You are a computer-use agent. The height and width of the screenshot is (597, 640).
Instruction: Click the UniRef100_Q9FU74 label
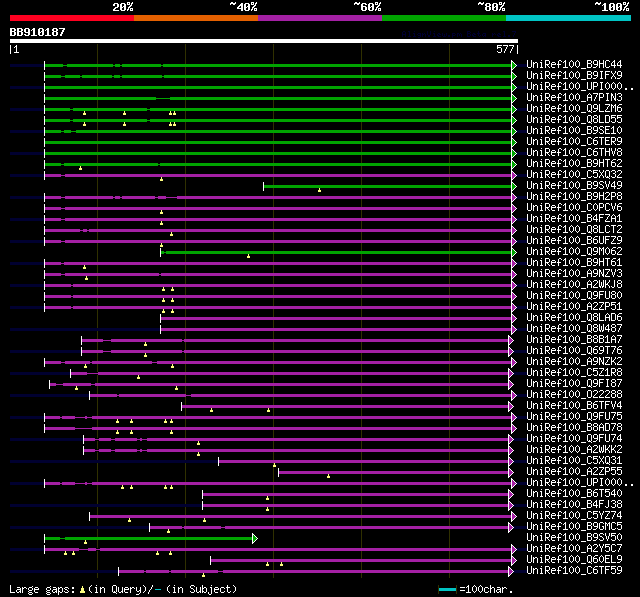pyautogui.click(x=574, y=439)
